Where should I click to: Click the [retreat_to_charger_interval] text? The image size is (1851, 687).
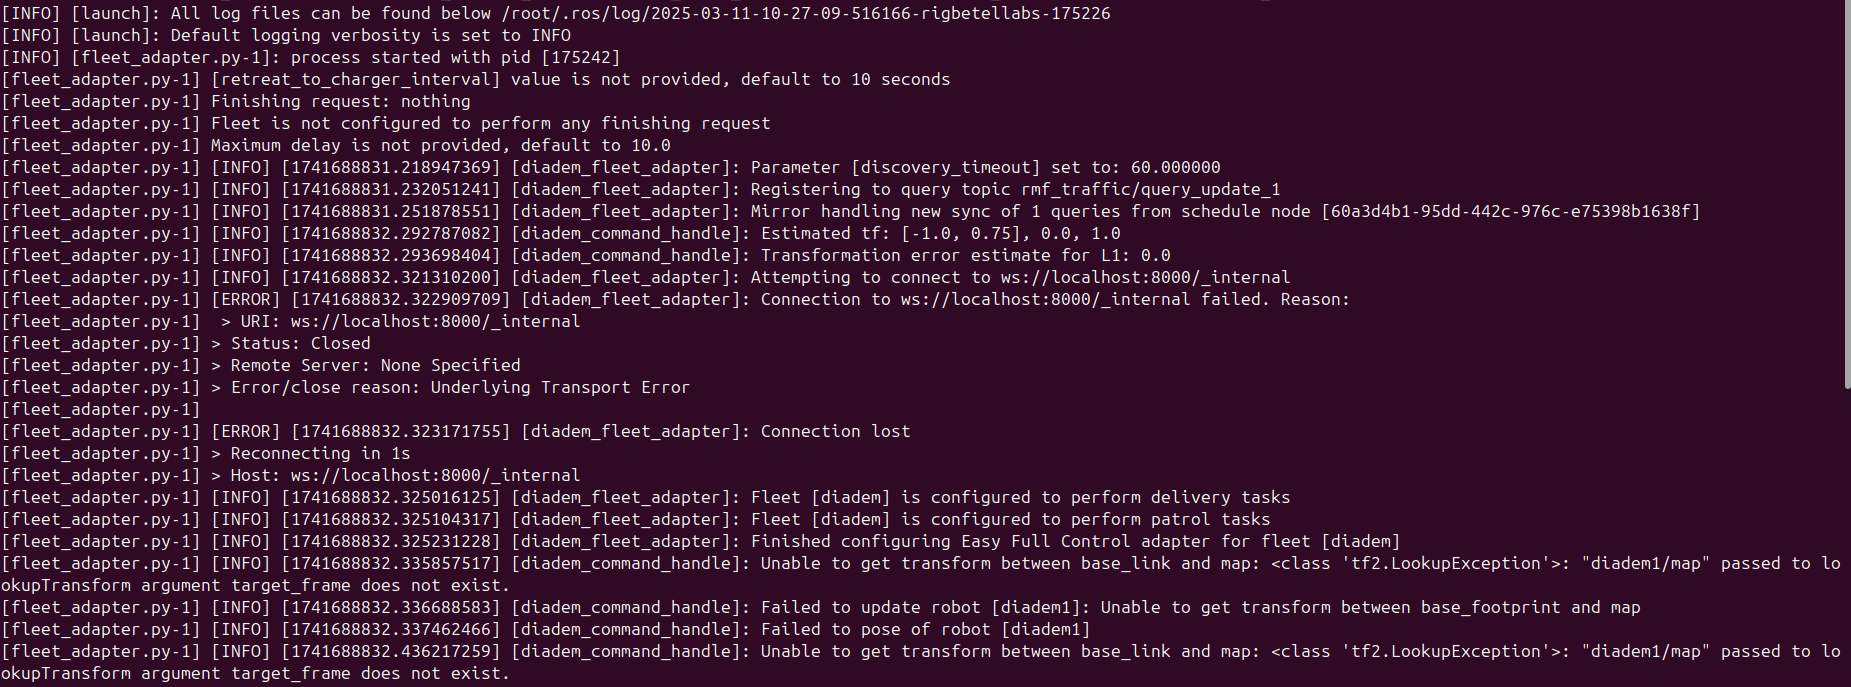(355, 79)
